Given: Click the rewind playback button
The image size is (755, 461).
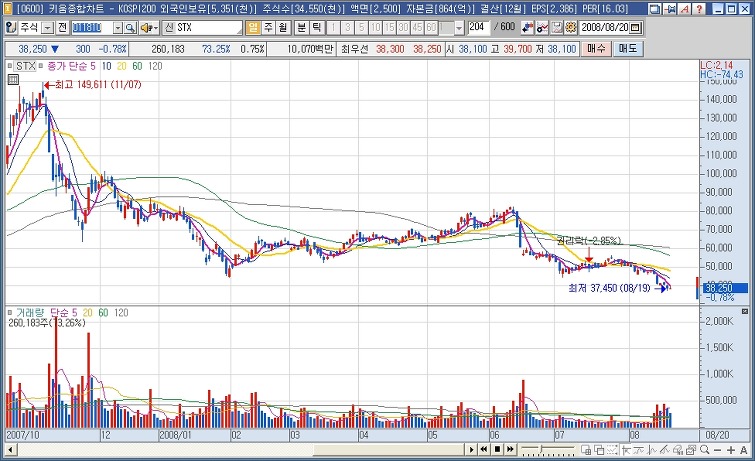Looking at the screenshot, I should pos(484,449).
